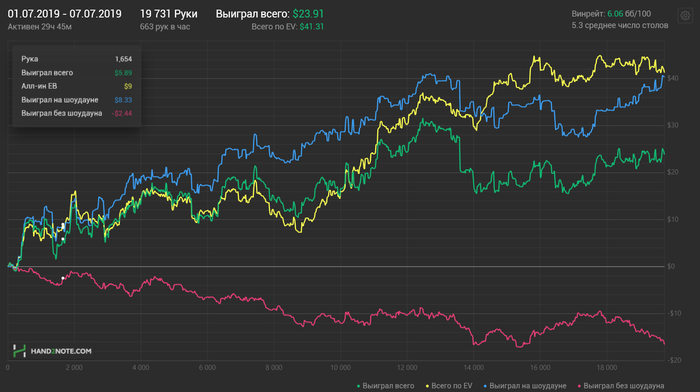
Task: Click the HAND2NOTE.COM watermark link
Action: coord(61,351)
